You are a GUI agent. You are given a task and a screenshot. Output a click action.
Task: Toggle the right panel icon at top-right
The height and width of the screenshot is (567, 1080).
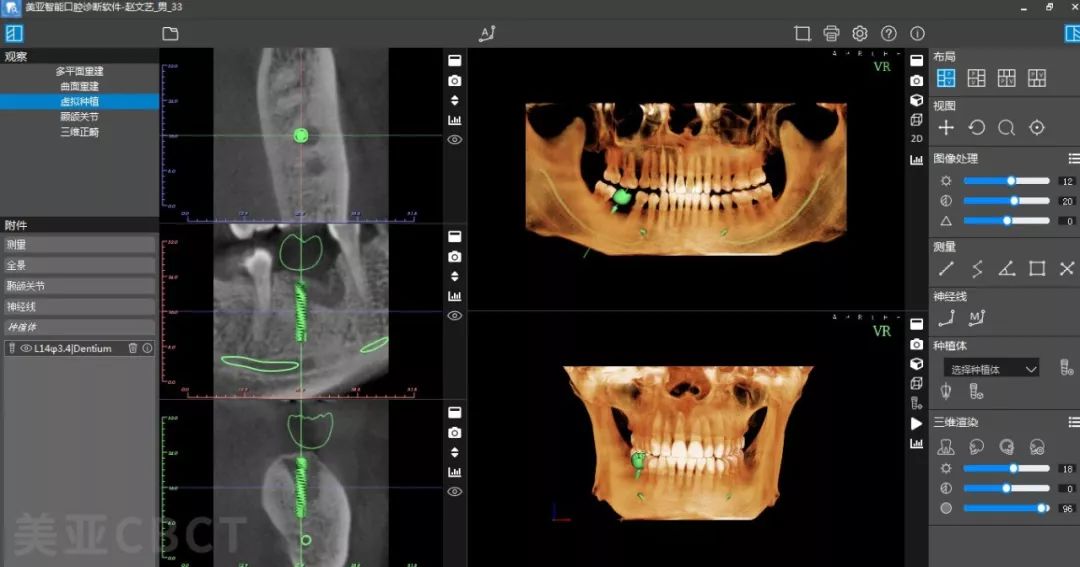coord(1072,33)
